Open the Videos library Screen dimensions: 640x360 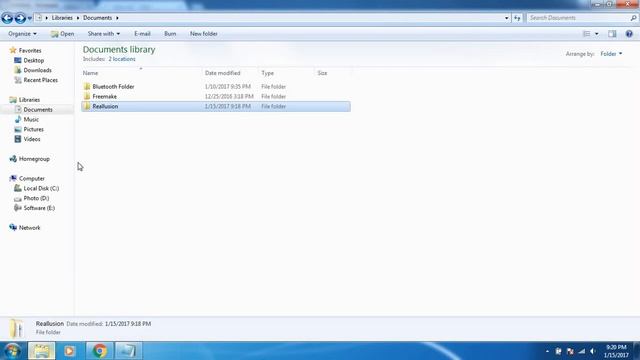tap(32, 139)
